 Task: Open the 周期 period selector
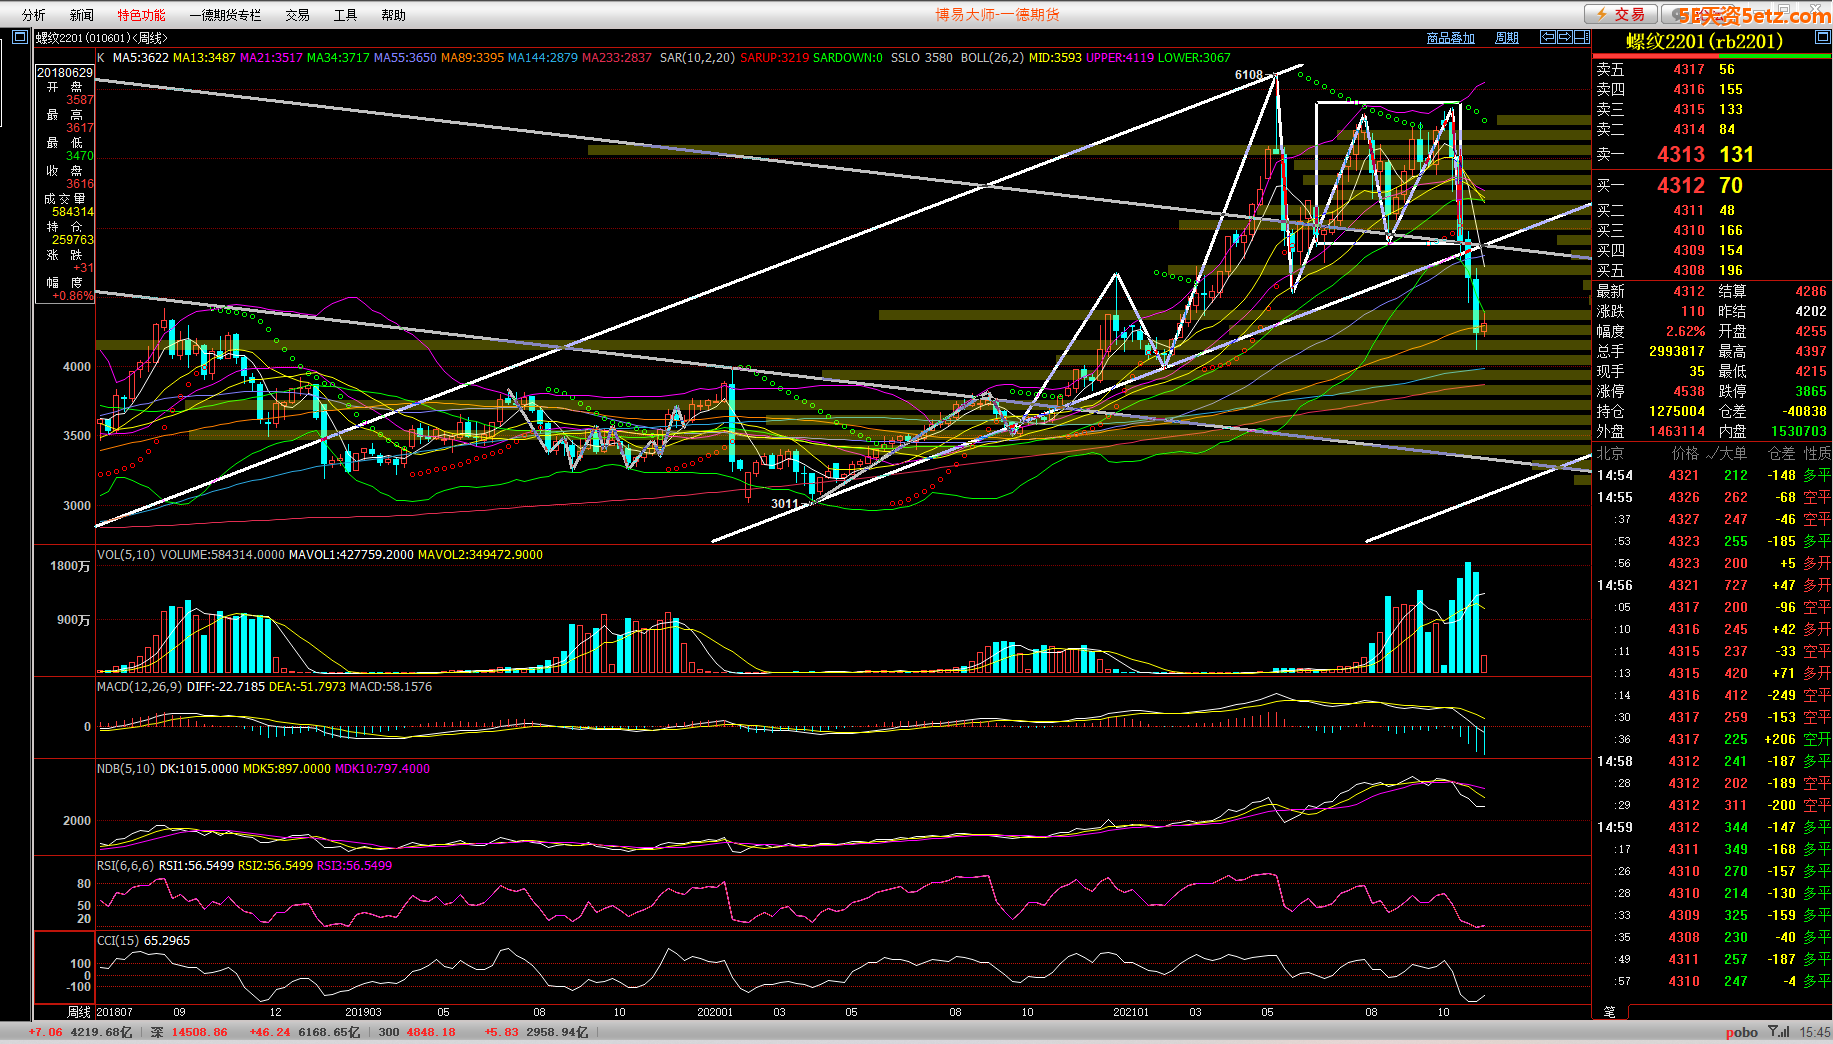(x=1506, y=38)
